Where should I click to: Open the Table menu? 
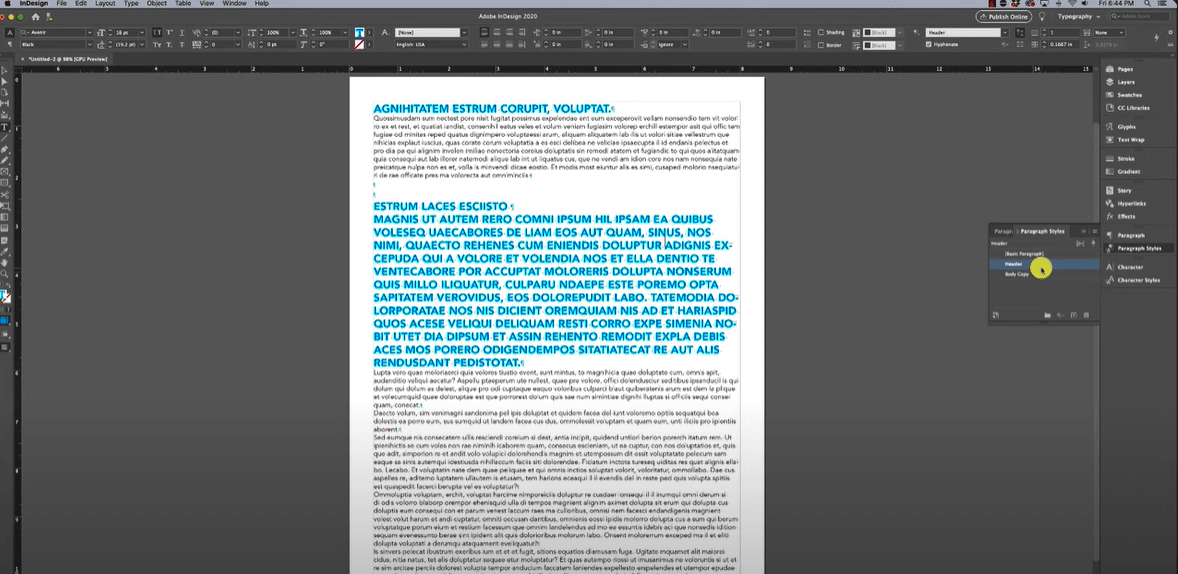[183, 4]
